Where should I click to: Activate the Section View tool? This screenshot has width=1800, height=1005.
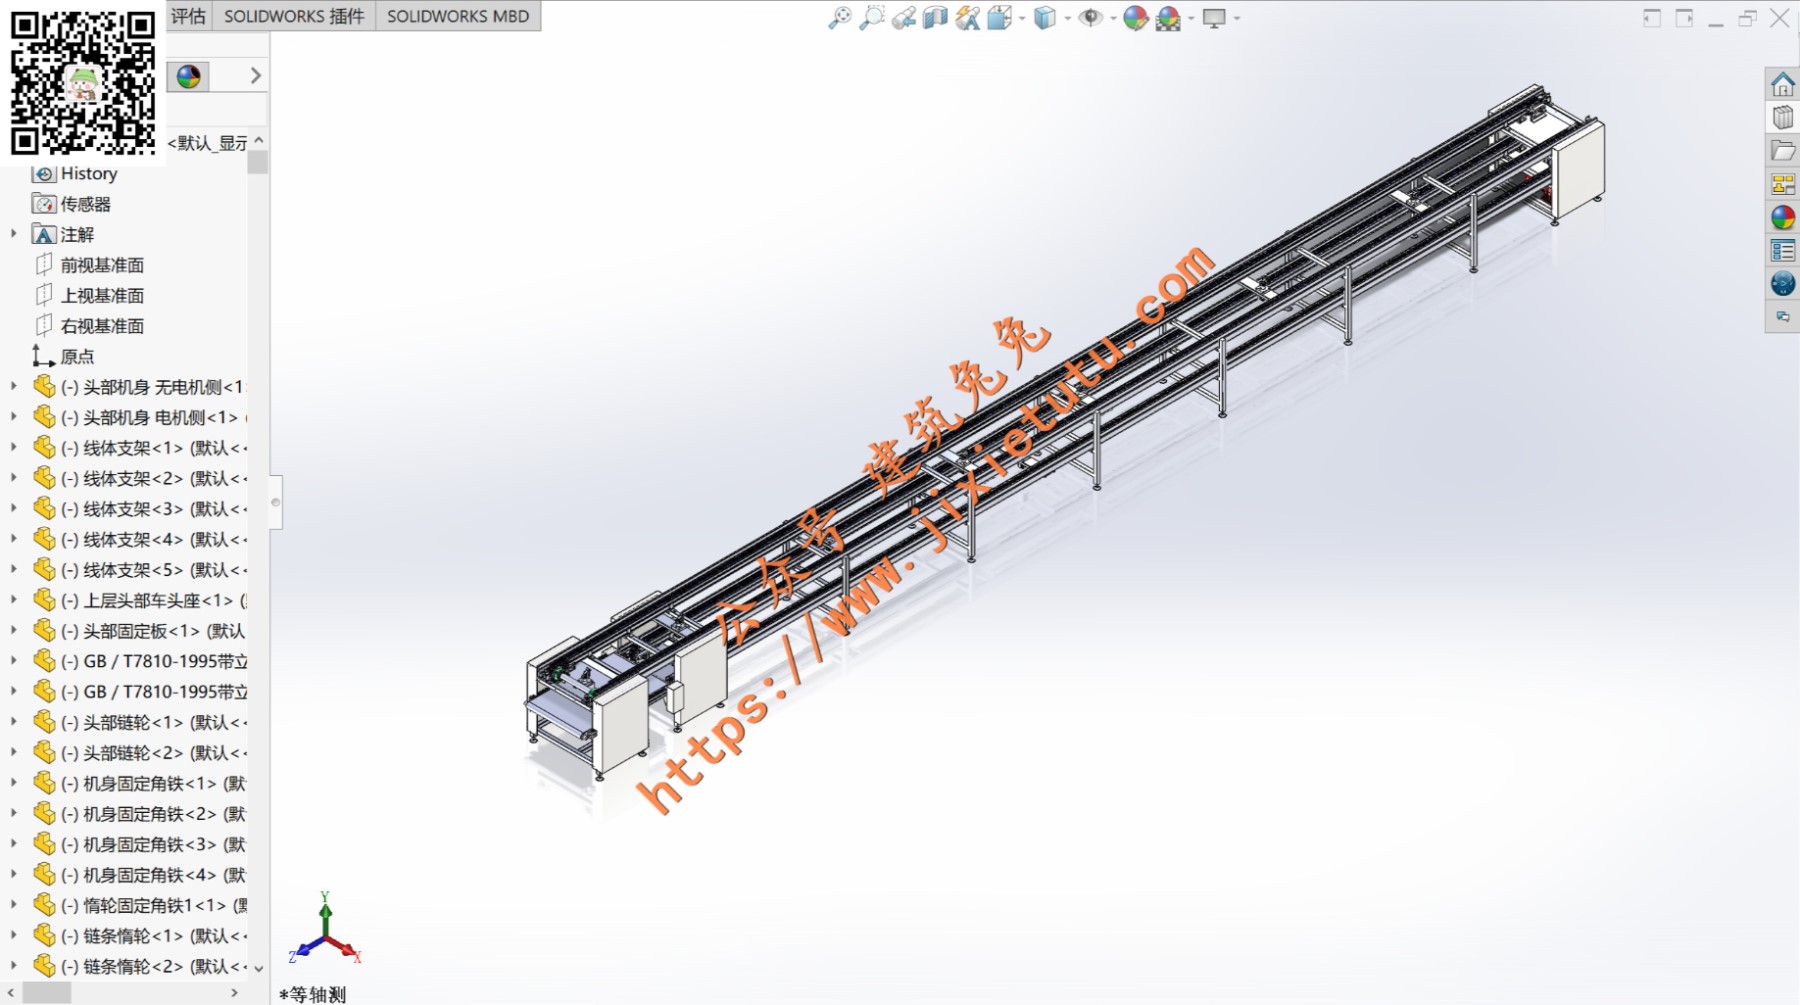pos(935,18)
